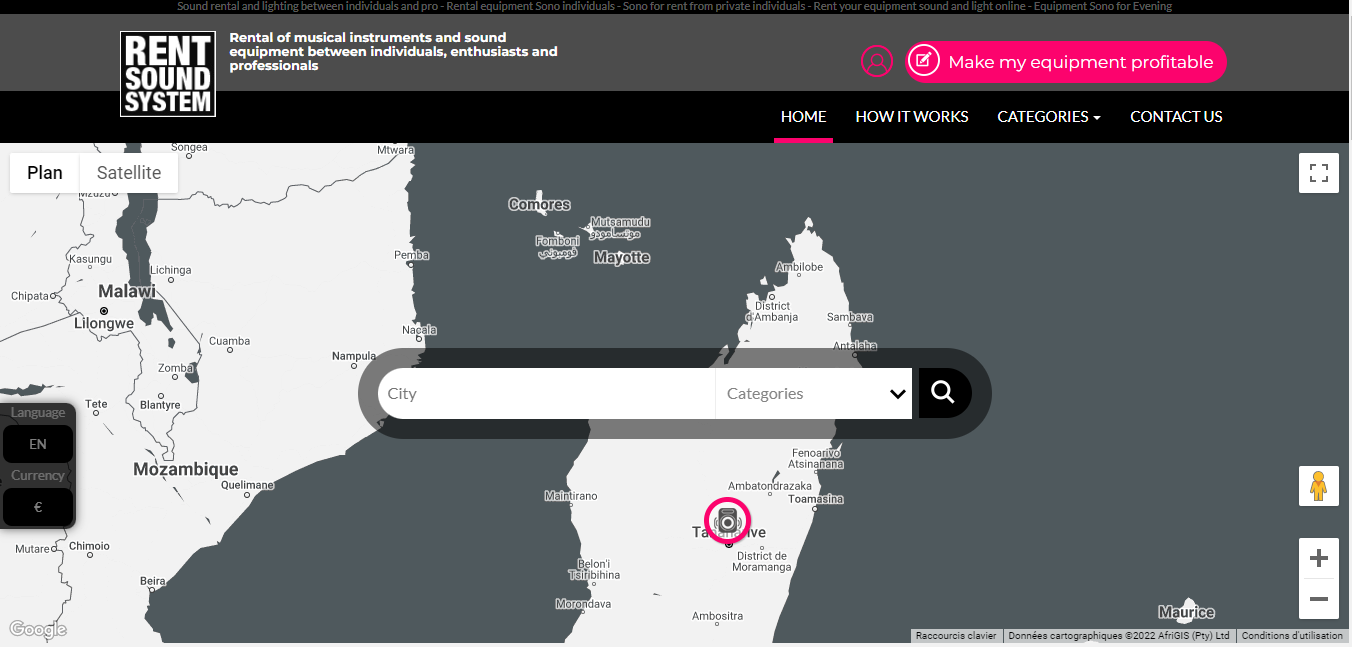The image size is (1352, 647).
Task: Expand the Categories navigation menu
Action: click(1048, 117)
